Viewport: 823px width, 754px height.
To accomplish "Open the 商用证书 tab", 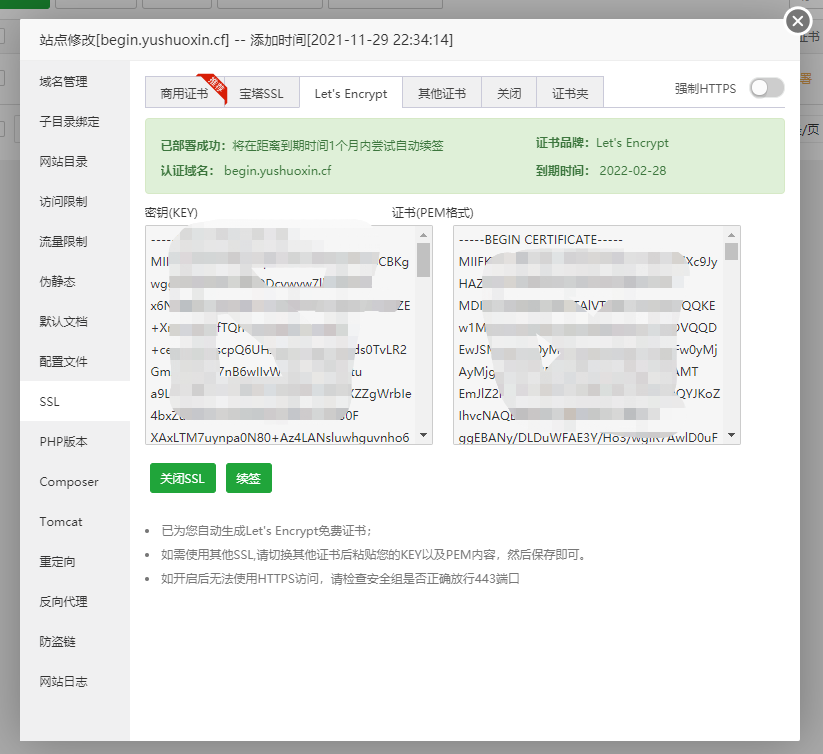I will [x=184, y=93].
